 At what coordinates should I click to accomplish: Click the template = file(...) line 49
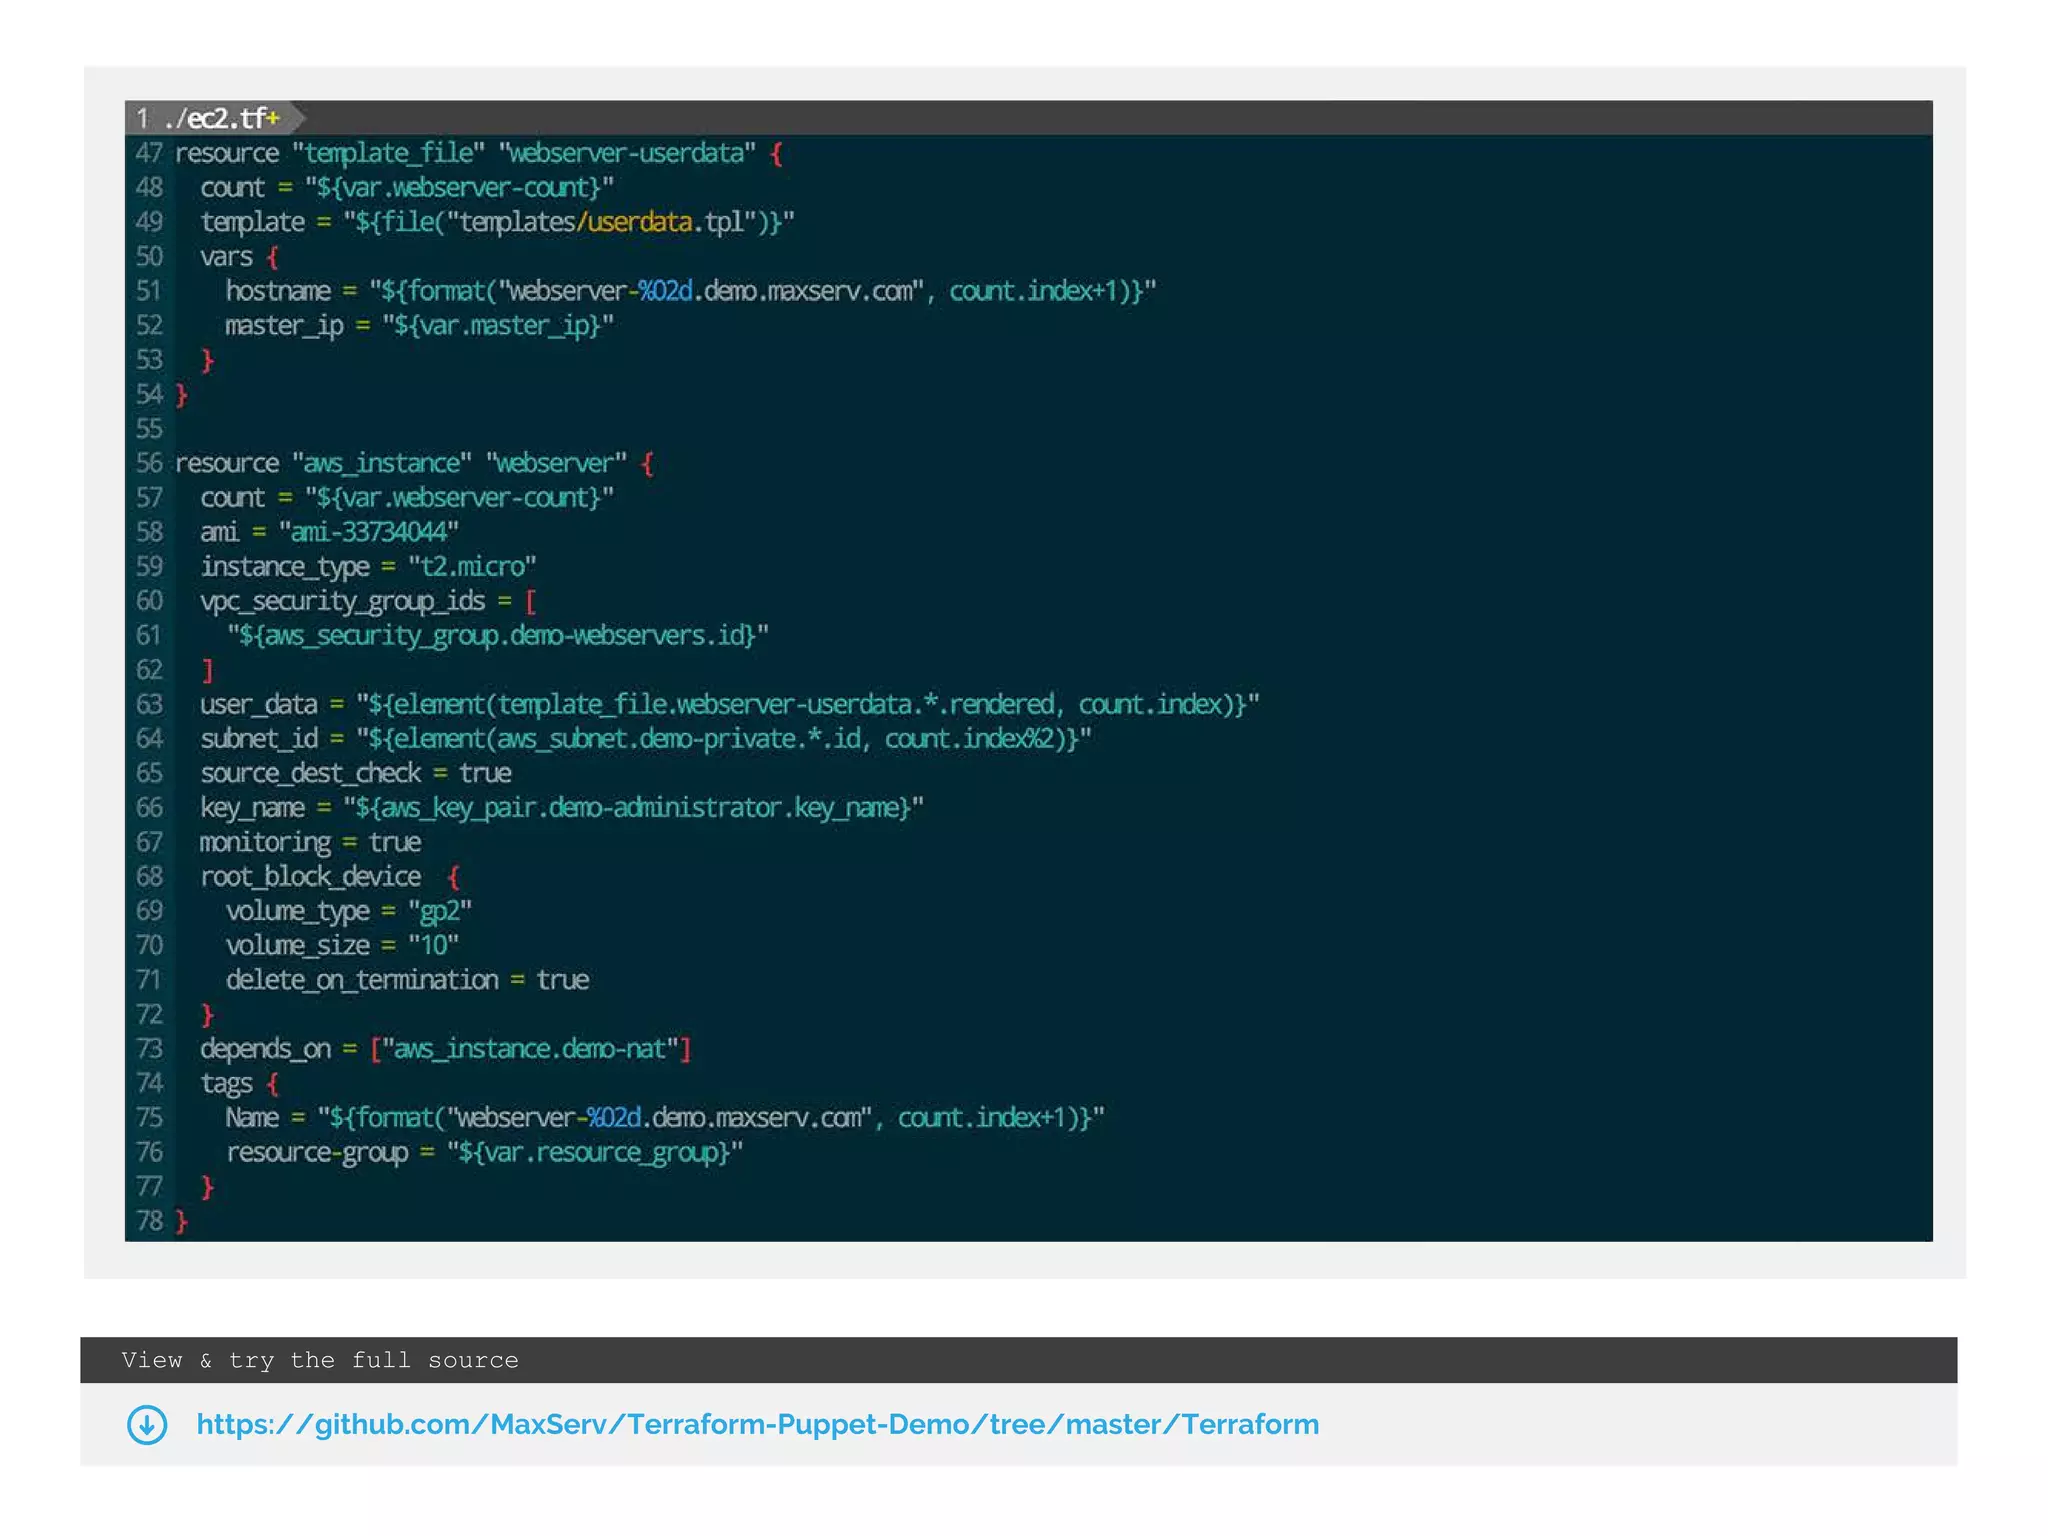[x=497, y=222]
